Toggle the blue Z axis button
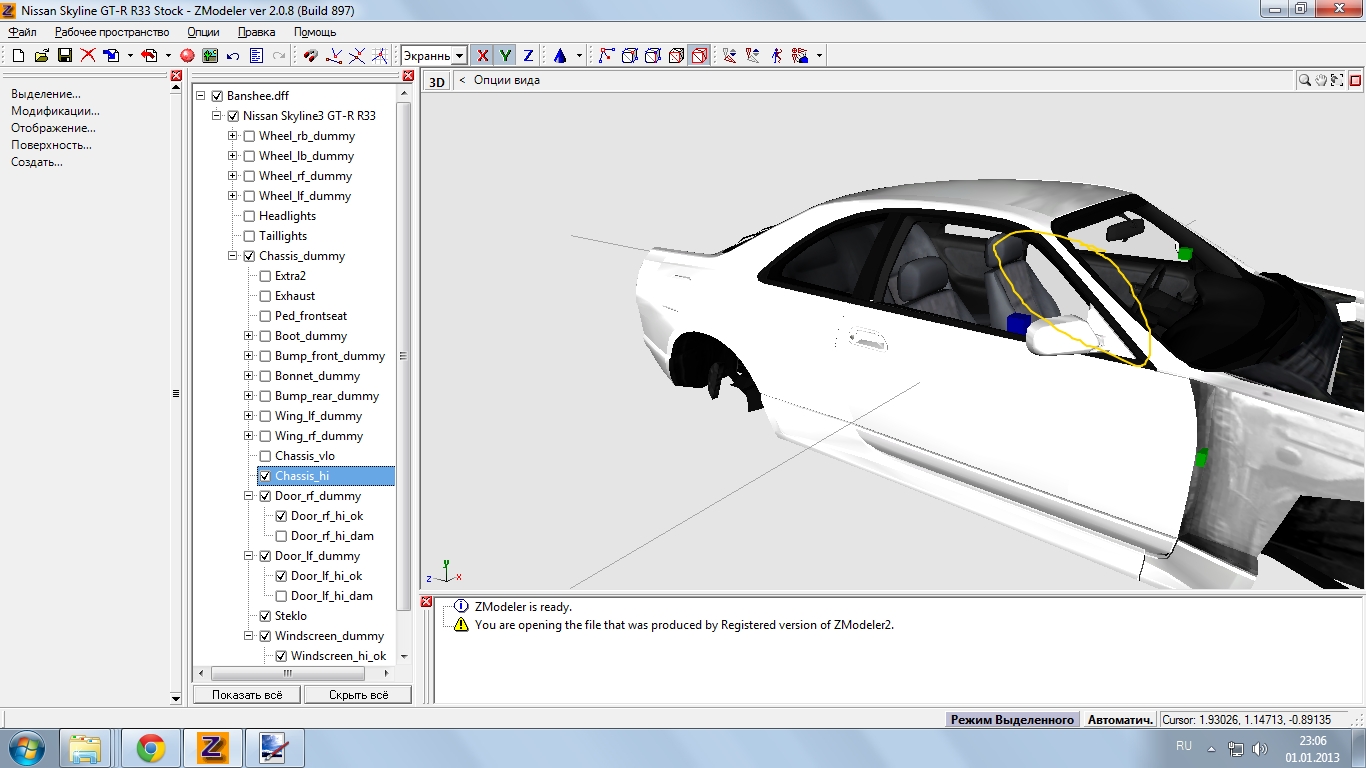 528,56
